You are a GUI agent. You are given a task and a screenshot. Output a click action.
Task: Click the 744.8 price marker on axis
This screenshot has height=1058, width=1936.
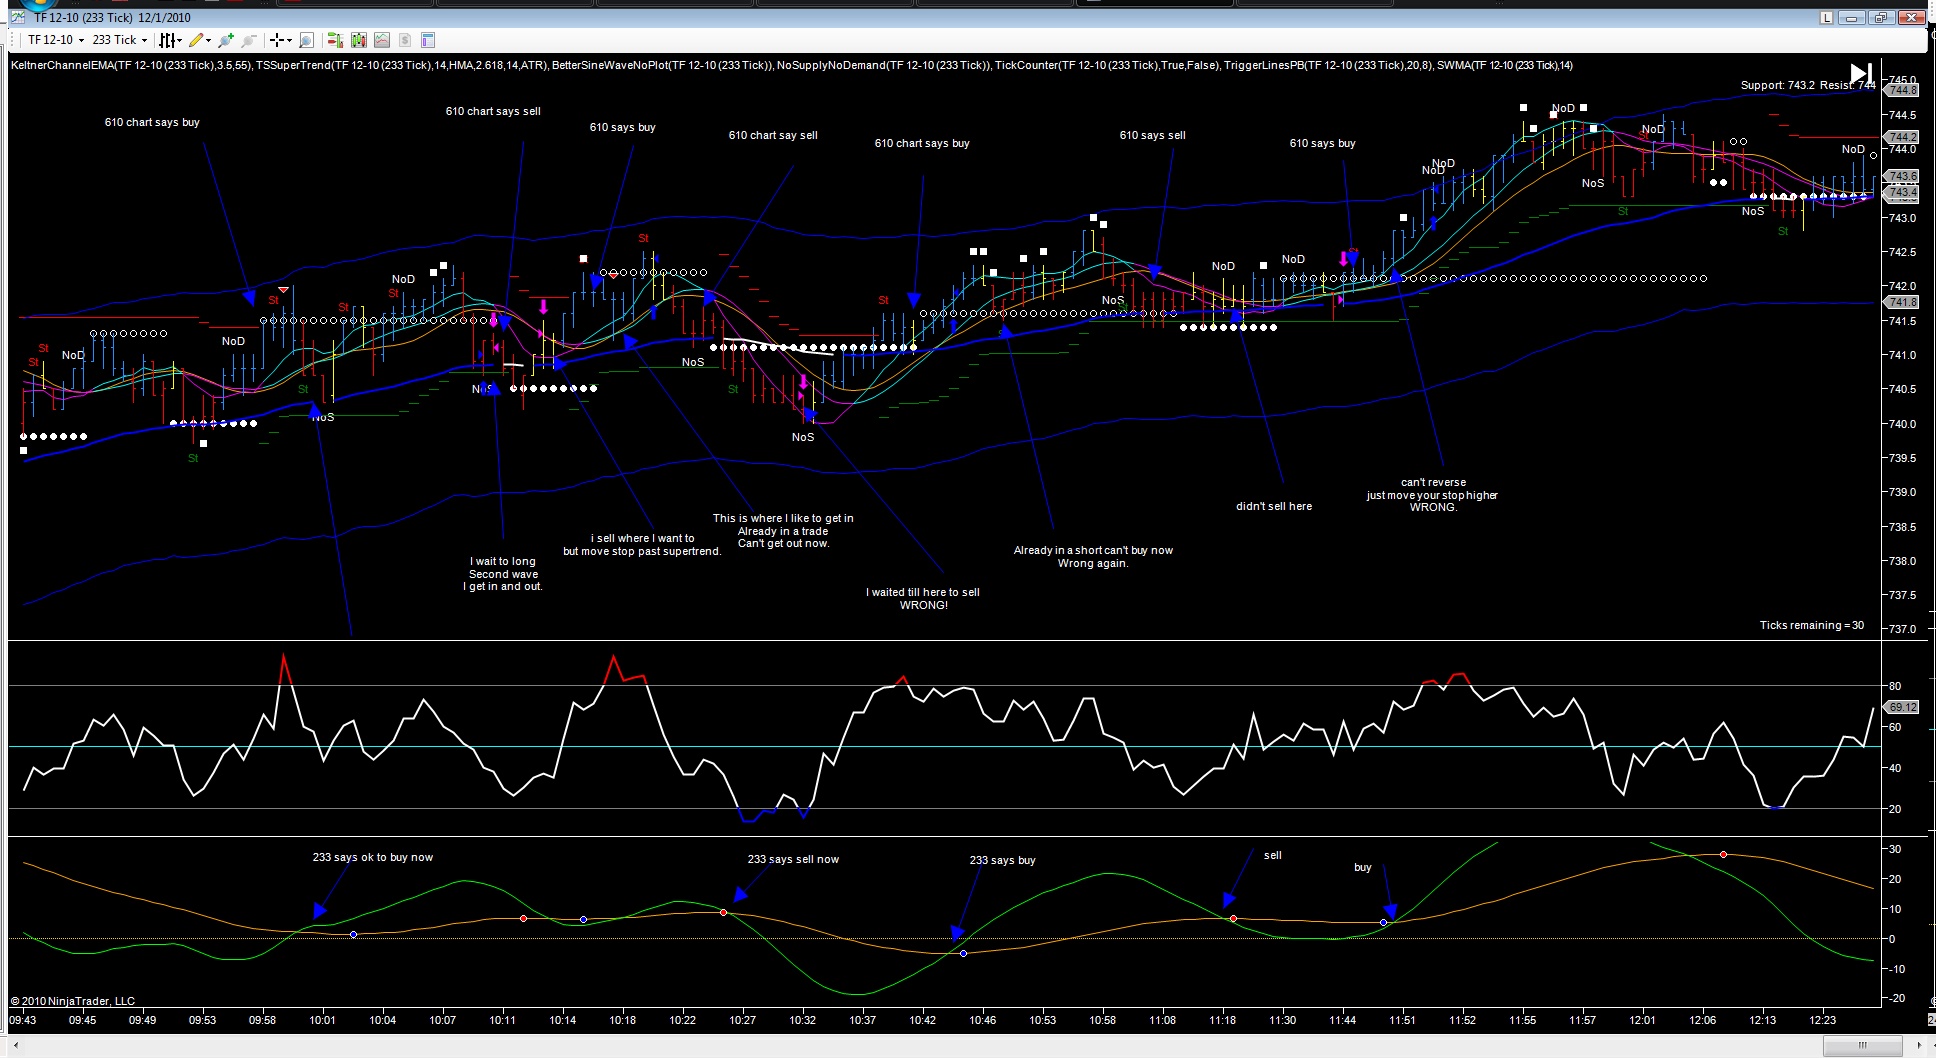(x=1902, y=90)
